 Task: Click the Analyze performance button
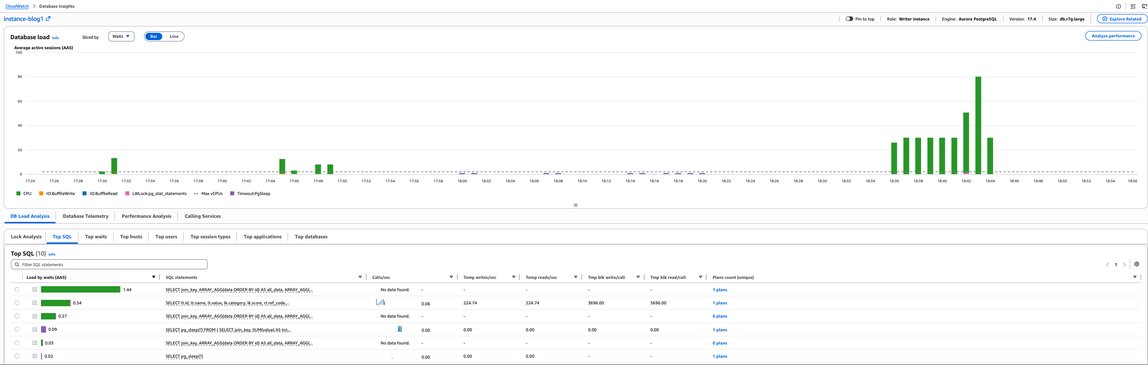1113,36
